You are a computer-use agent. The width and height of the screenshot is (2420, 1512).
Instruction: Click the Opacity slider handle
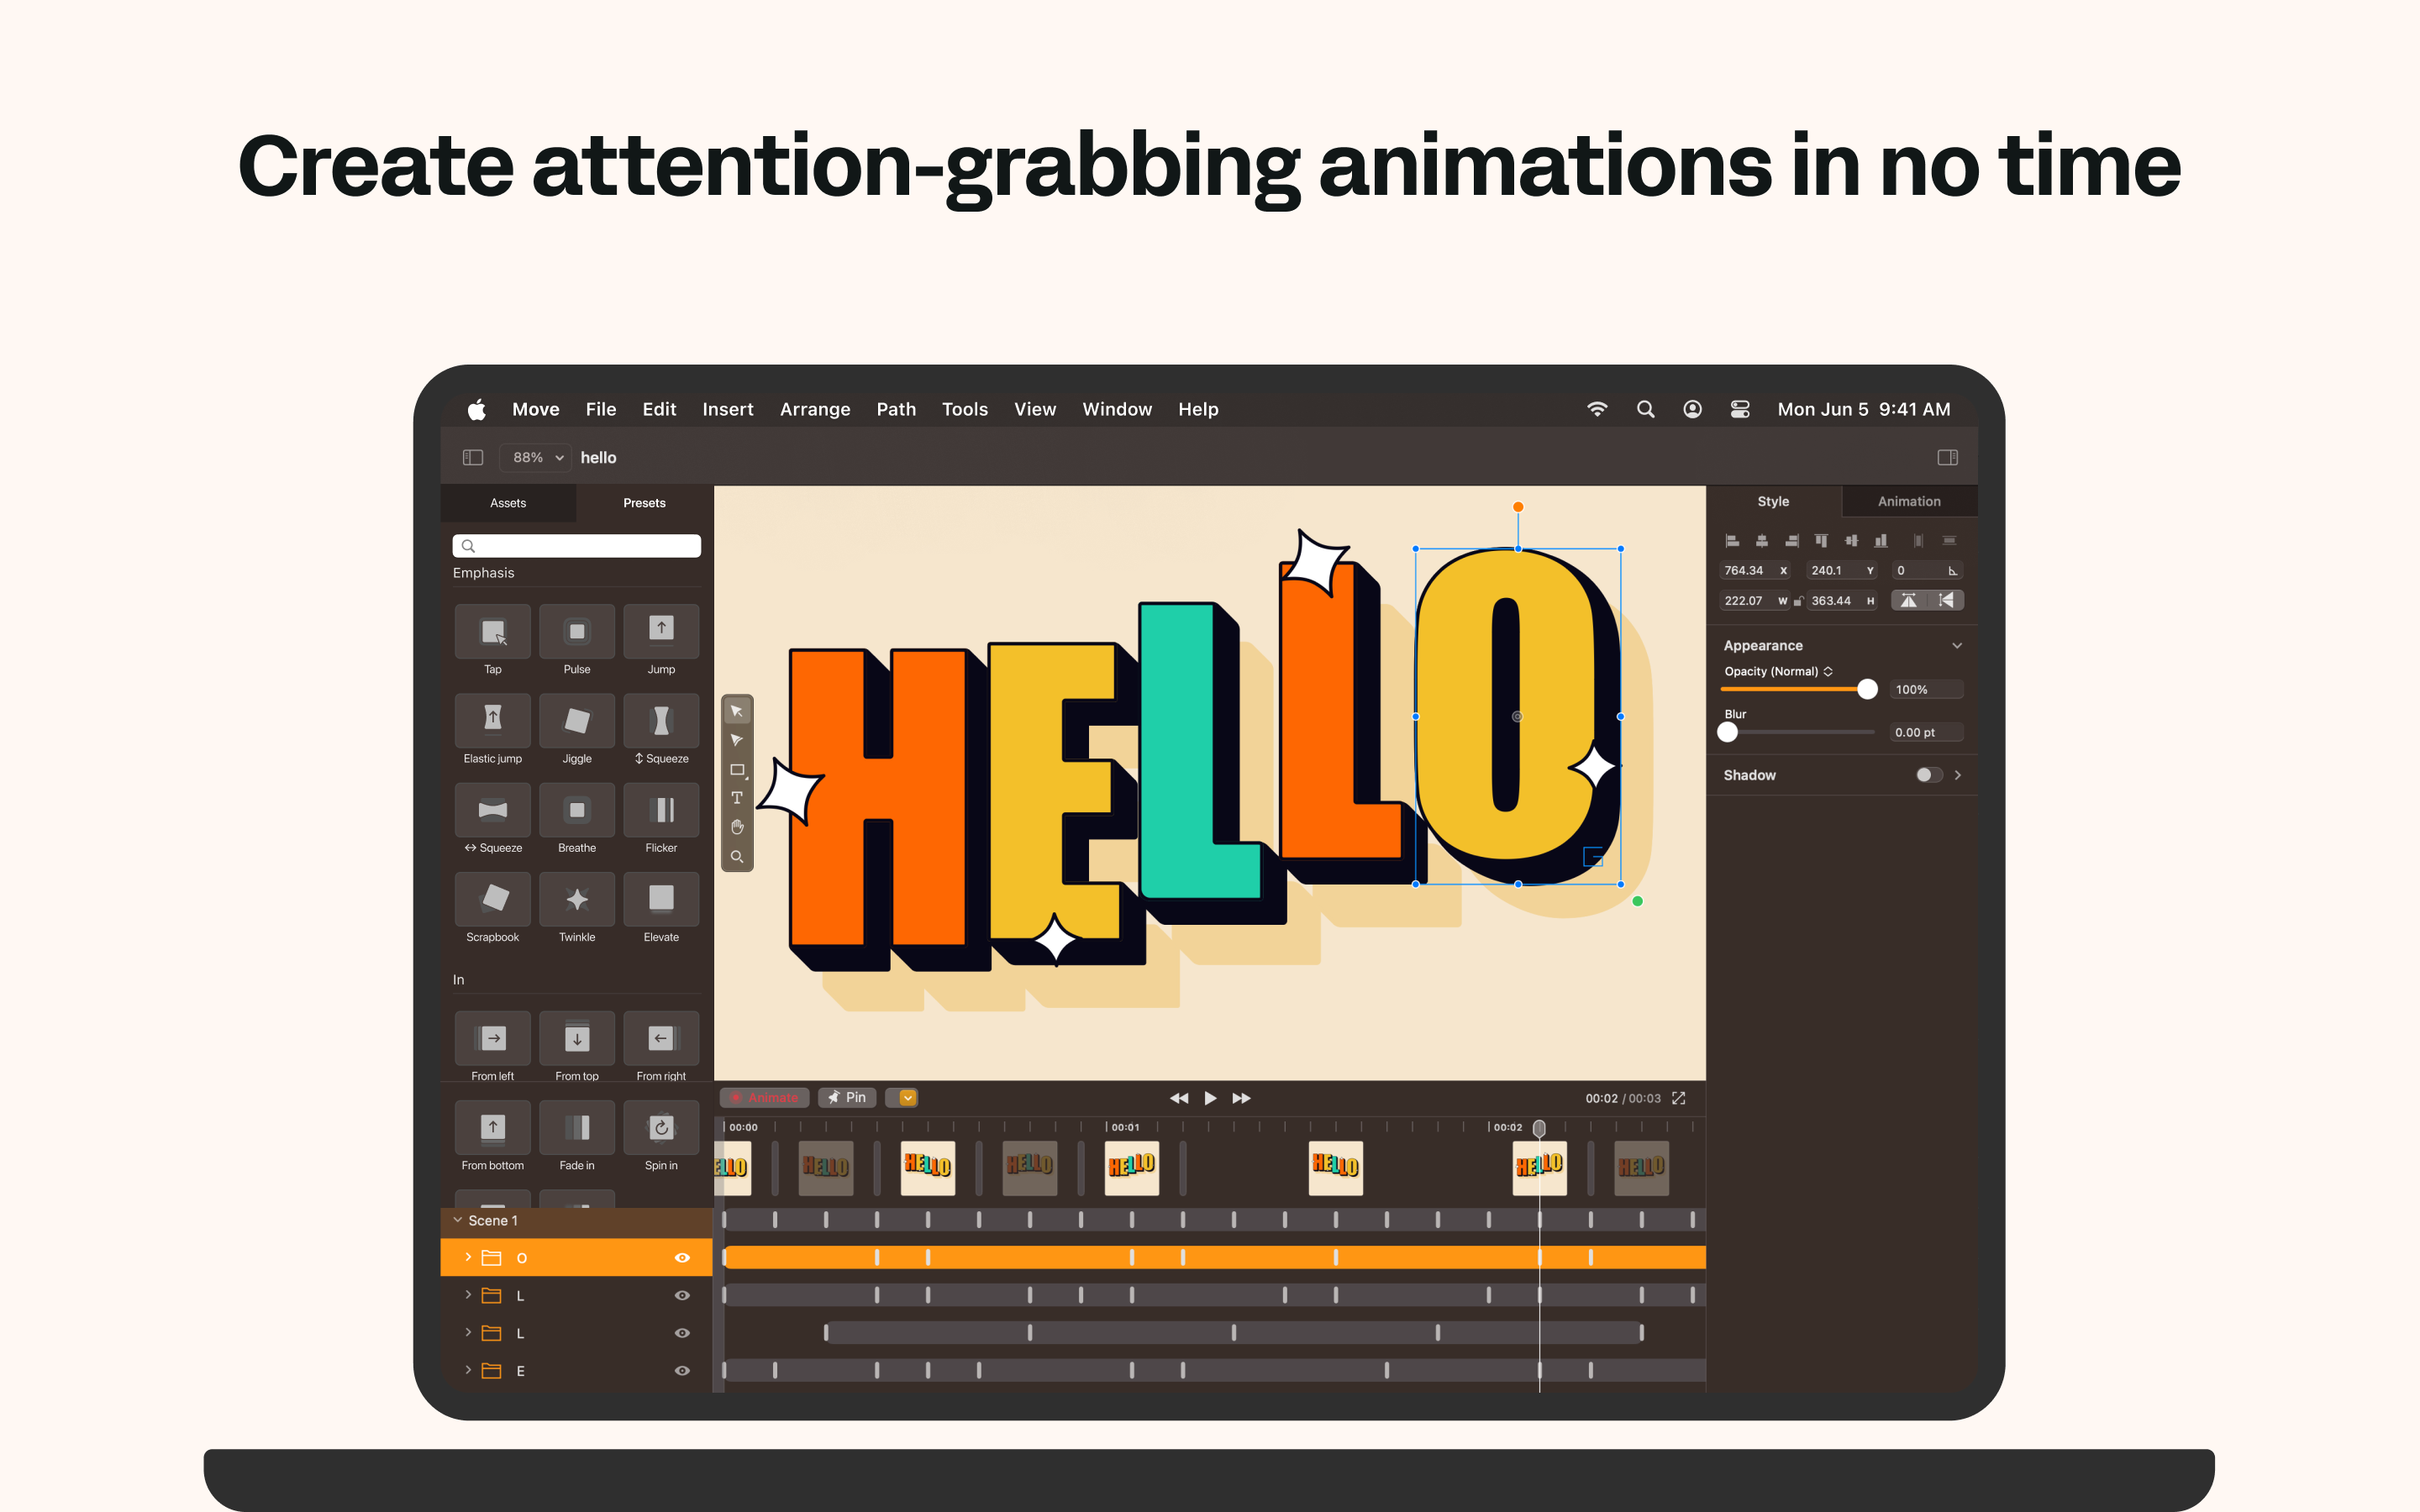pos(1866,689)
